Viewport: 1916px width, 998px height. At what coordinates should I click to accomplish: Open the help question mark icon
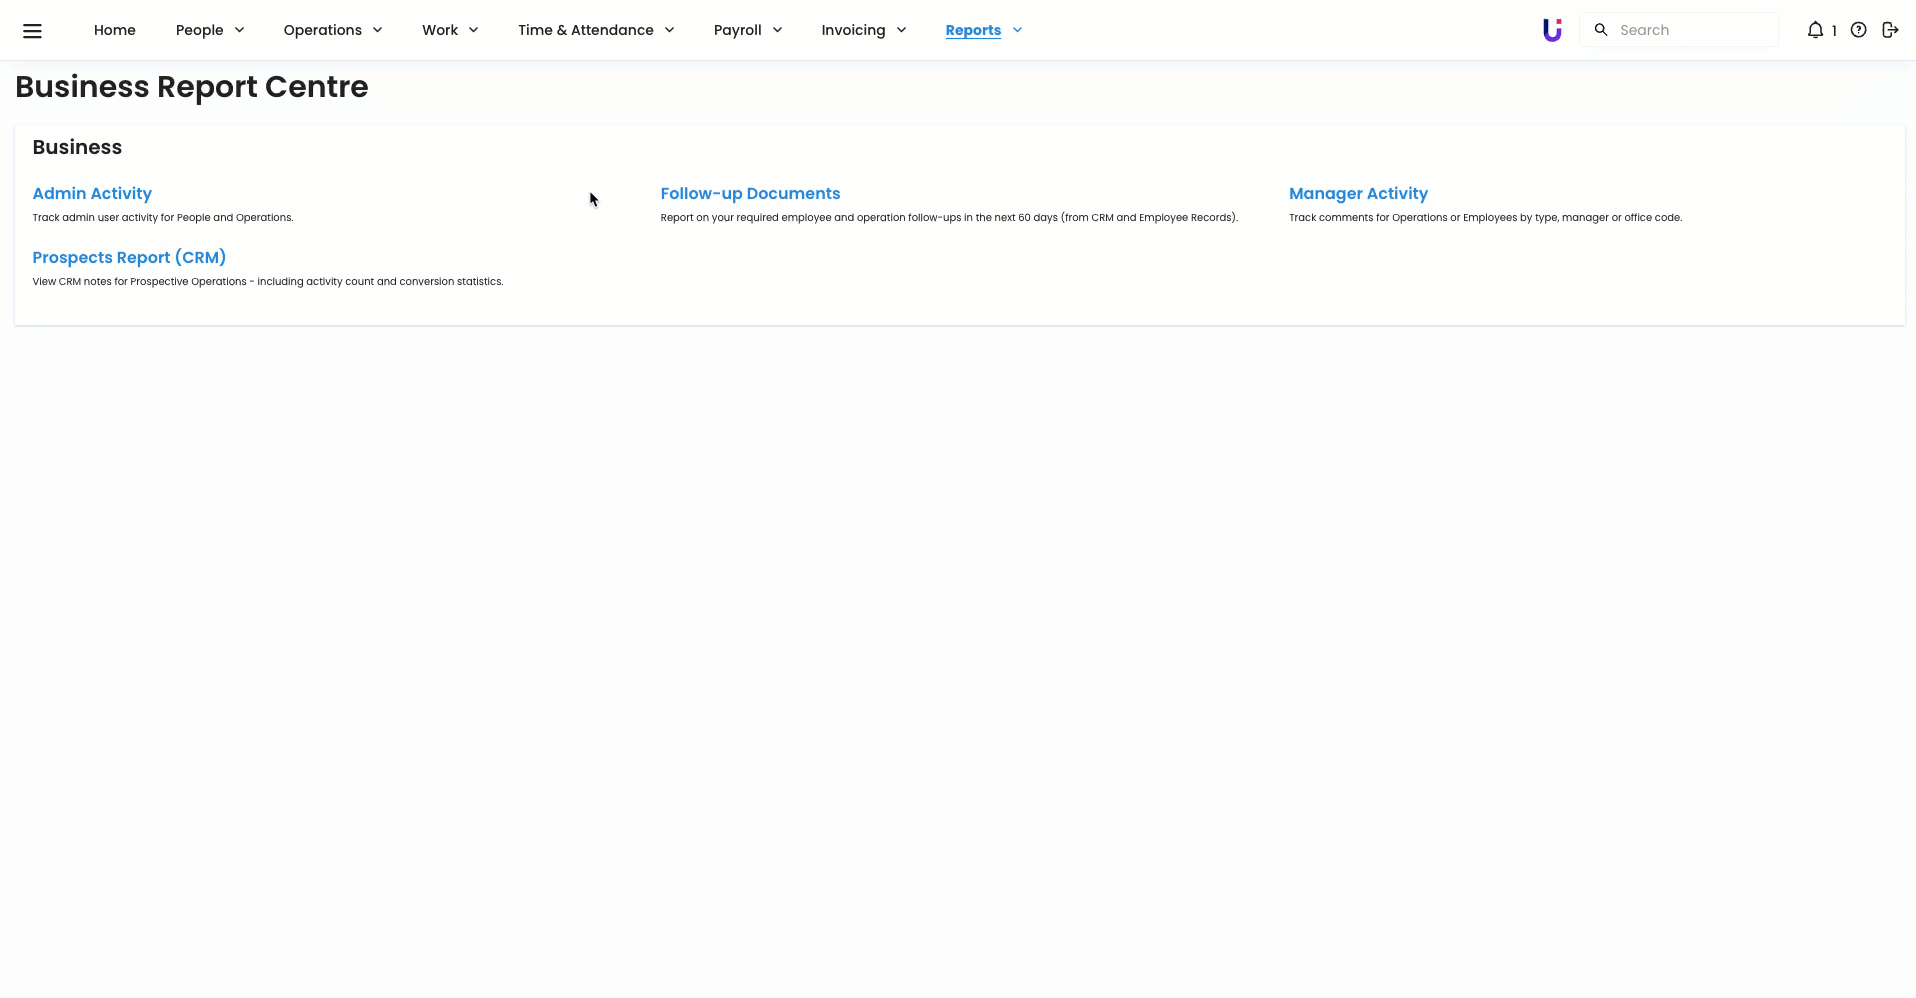[1858, 30]
